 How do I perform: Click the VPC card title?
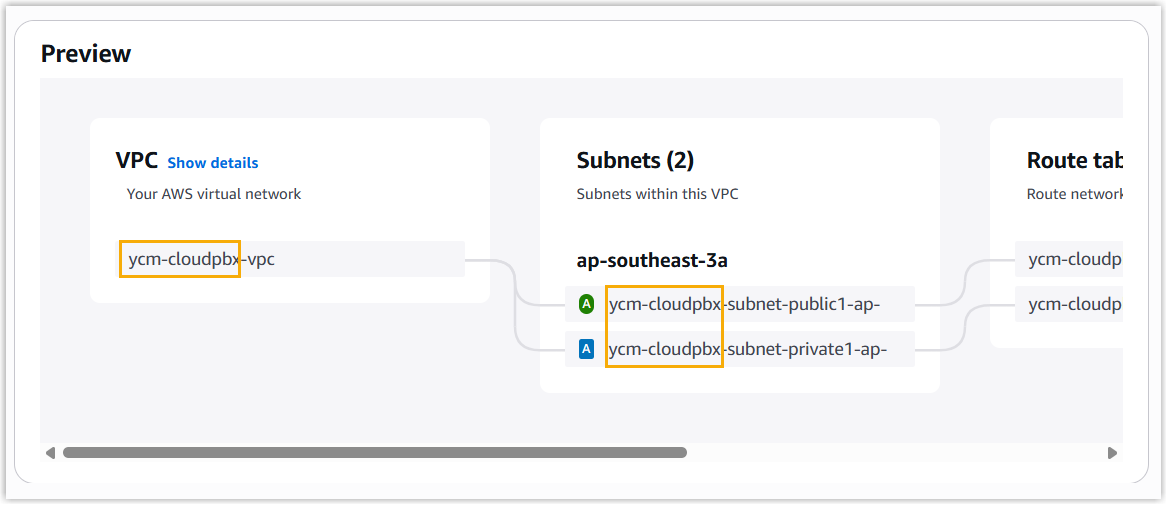137,161
